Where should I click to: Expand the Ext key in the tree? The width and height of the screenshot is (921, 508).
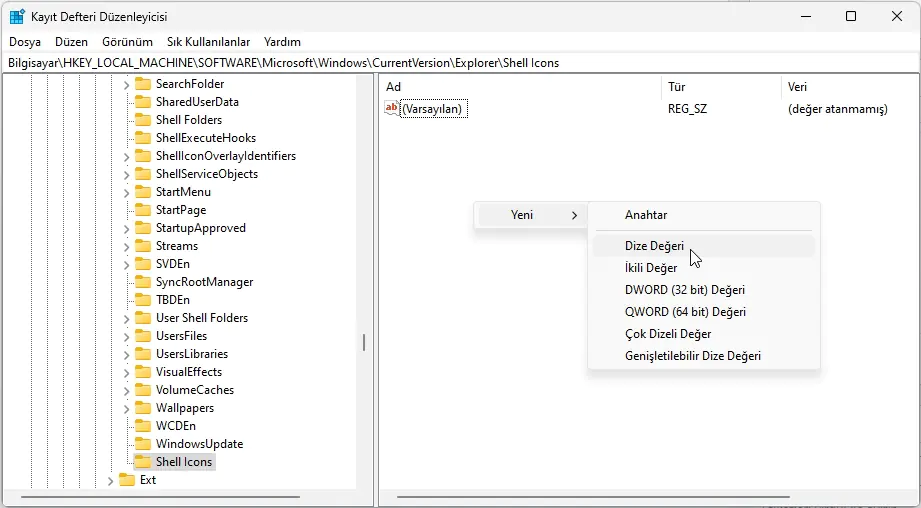coord(110,480)
